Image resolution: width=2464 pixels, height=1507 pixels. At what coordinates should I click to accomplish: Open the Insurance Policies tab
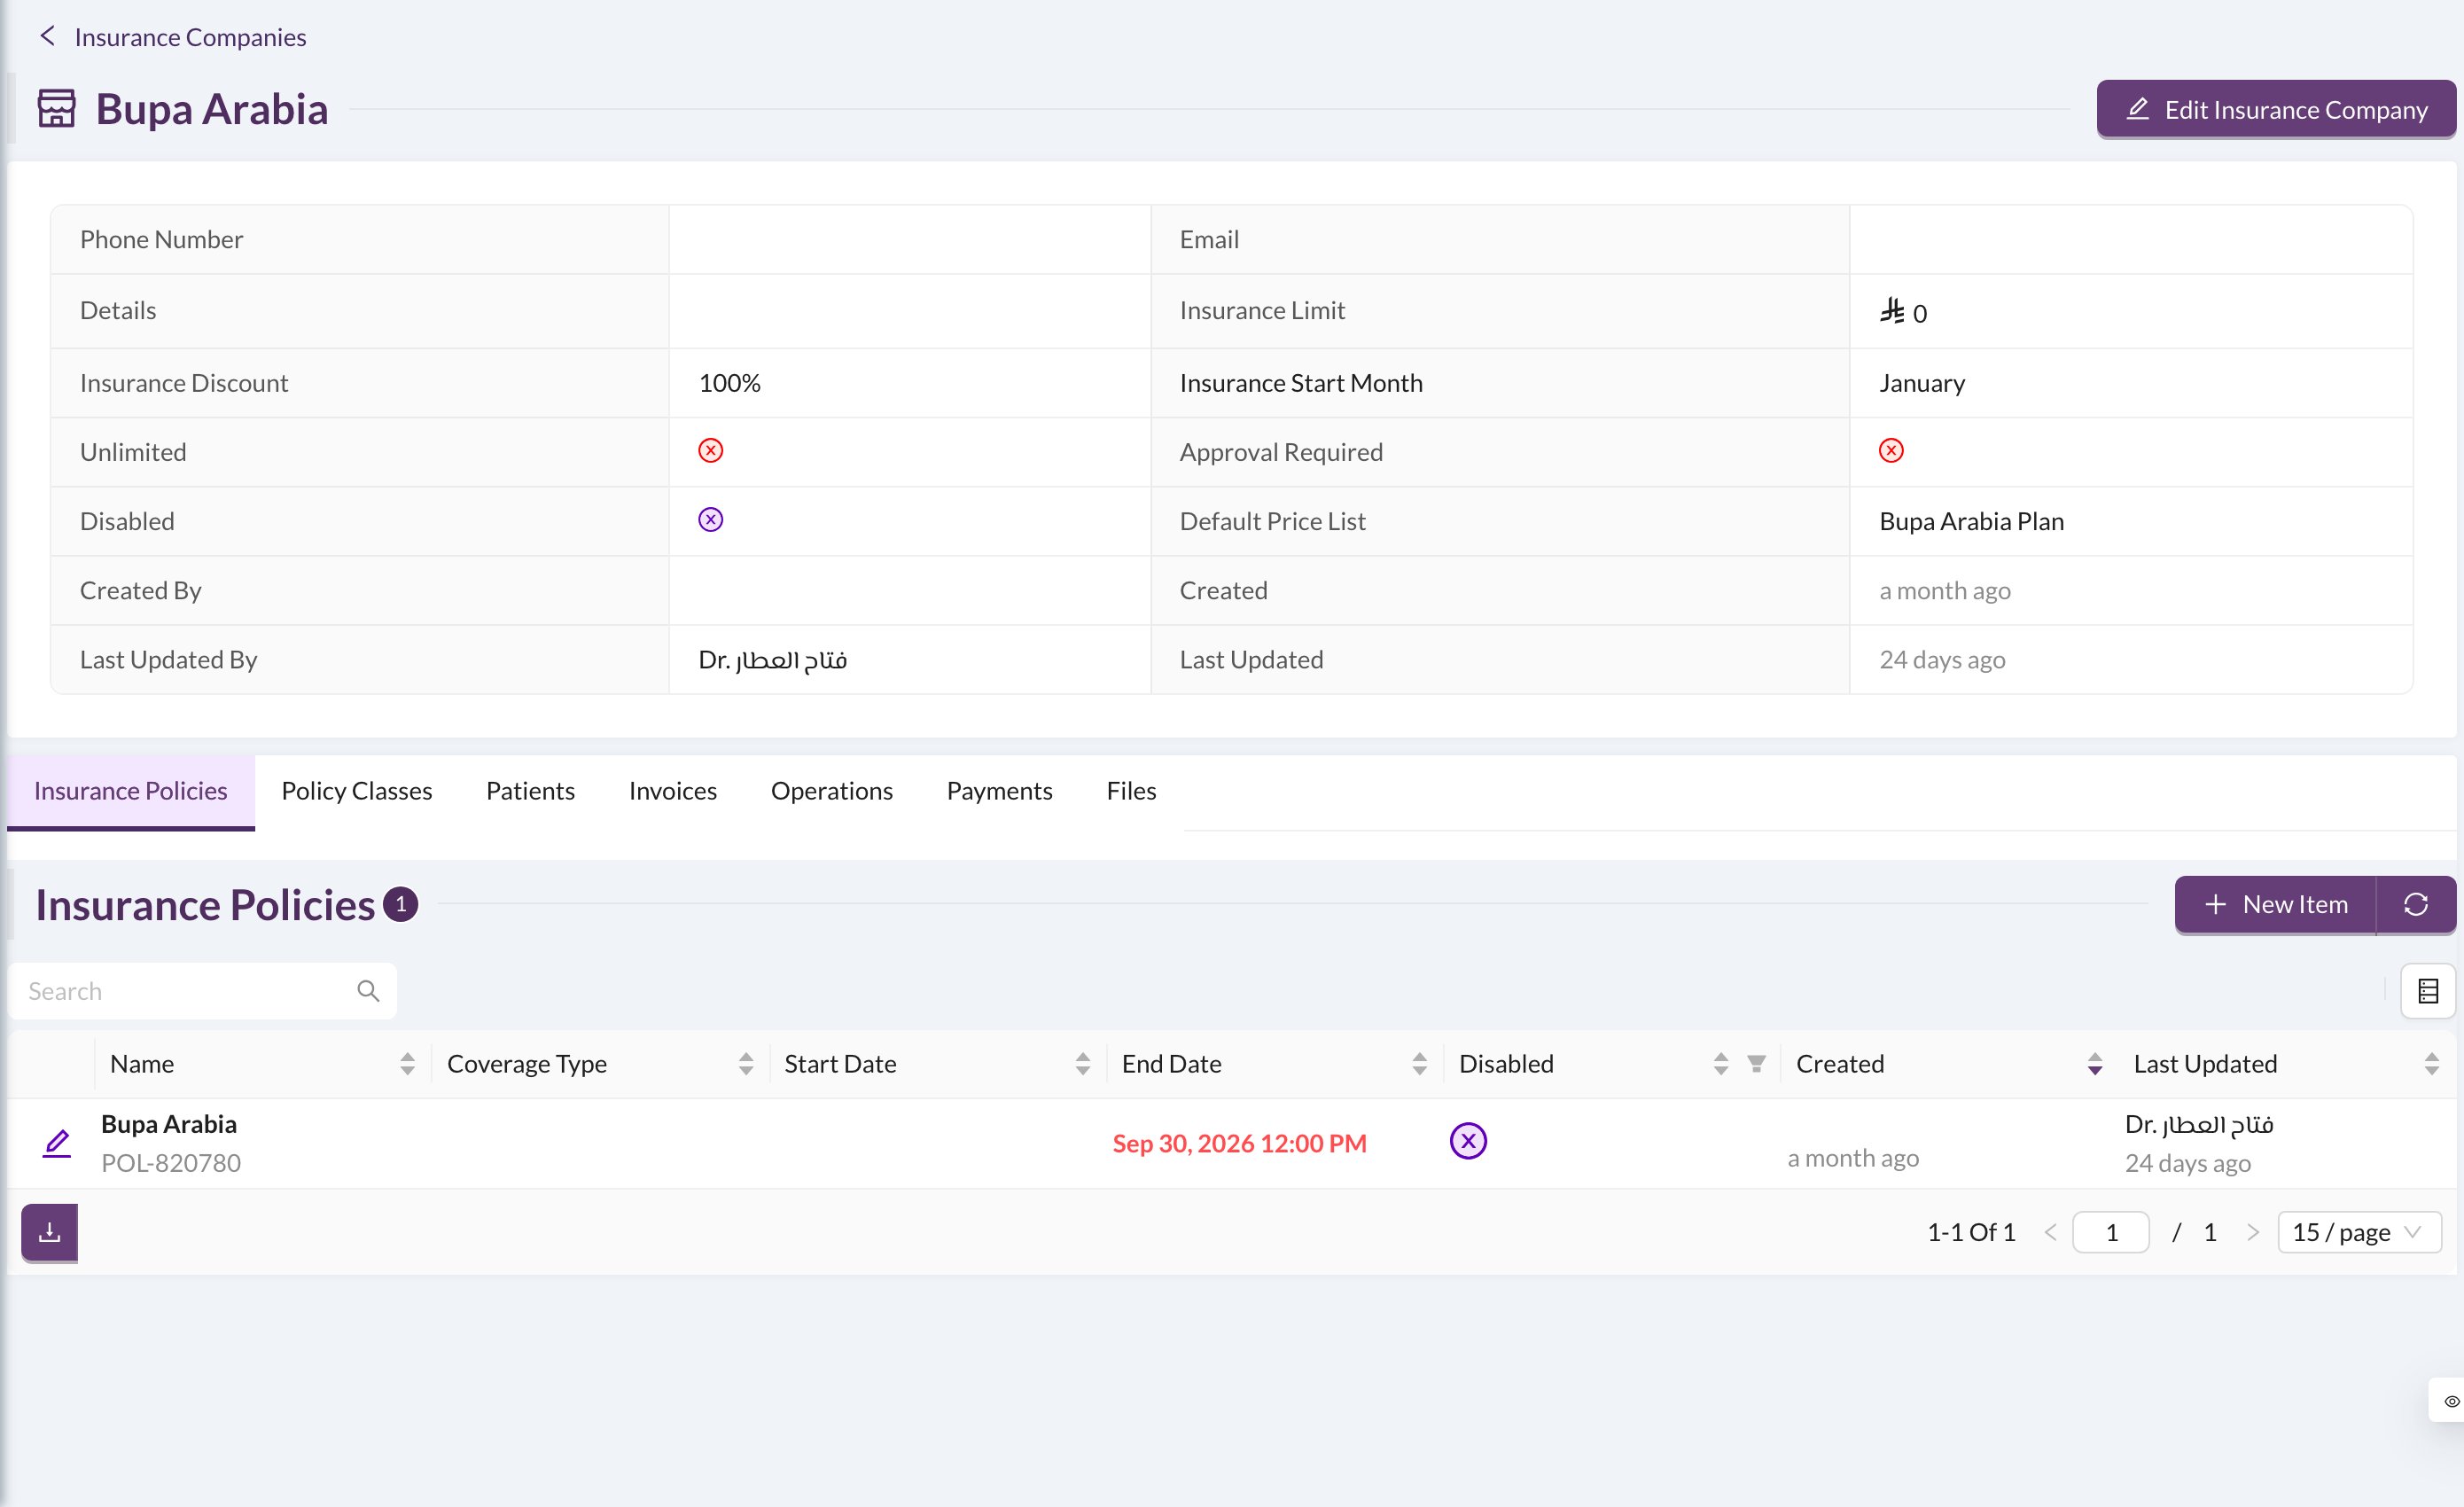[x=131, y=791]
